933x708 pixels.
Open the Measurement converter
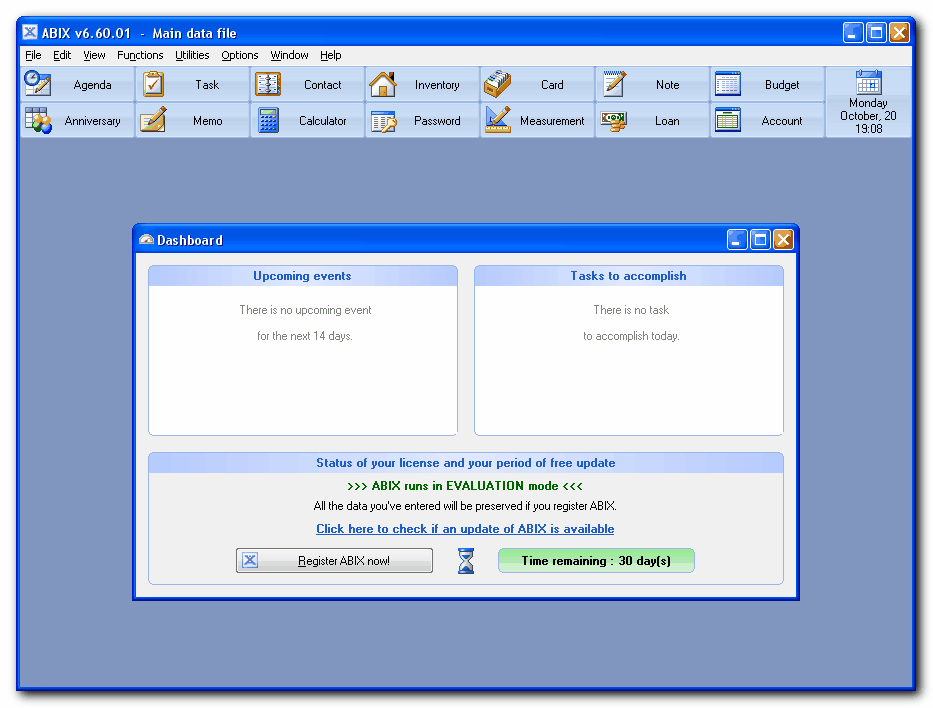[x=536, y=120]
